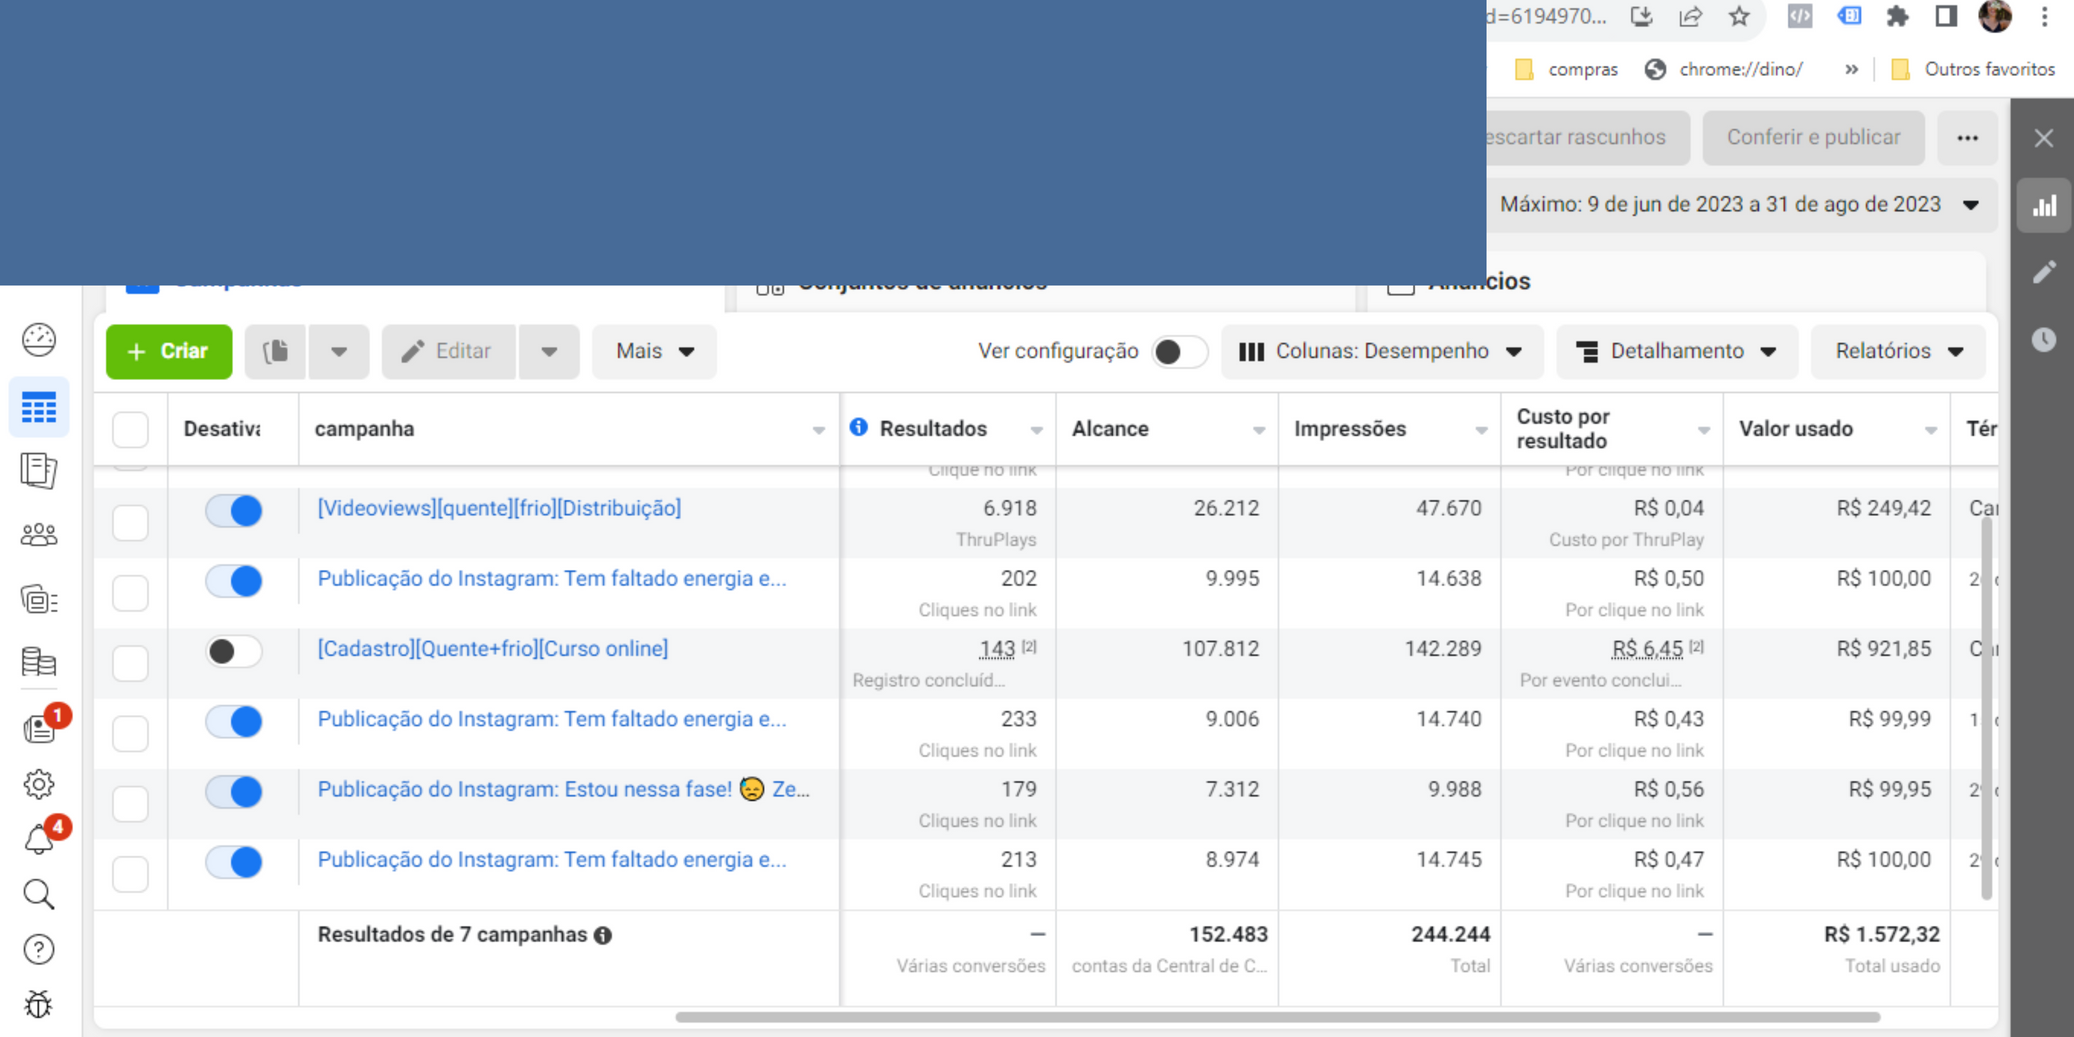Image resolution: width=2074 pixels, height=1037 pixels.
Task: Expand the Colunas: Desempenho dropdown
Action: click(1381, 351)
